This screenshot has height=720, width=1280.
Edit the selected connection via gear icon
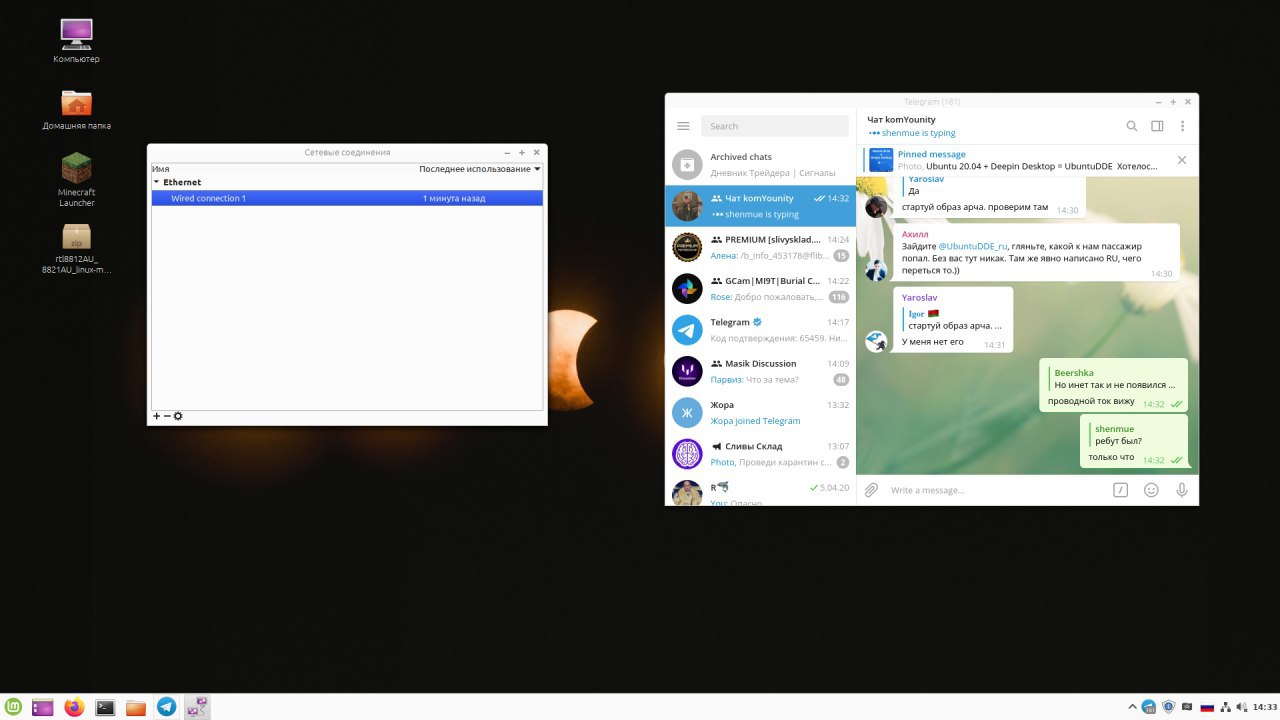pyautogui.click(x=178, y=416)
